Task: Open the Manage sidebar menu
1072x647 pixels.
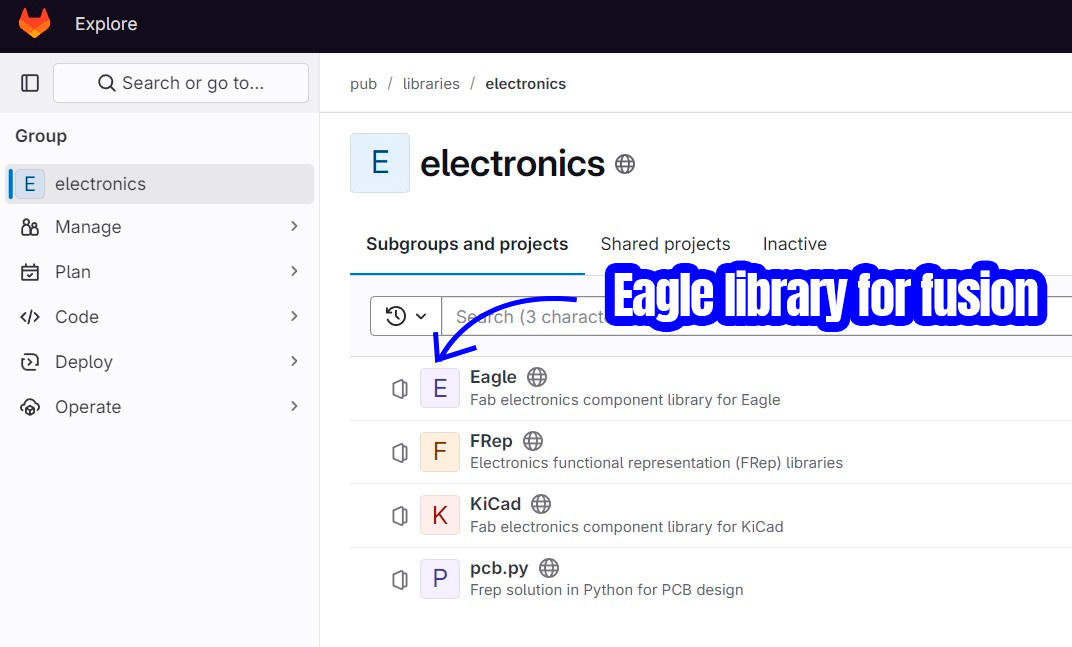Action: [159, 227]
